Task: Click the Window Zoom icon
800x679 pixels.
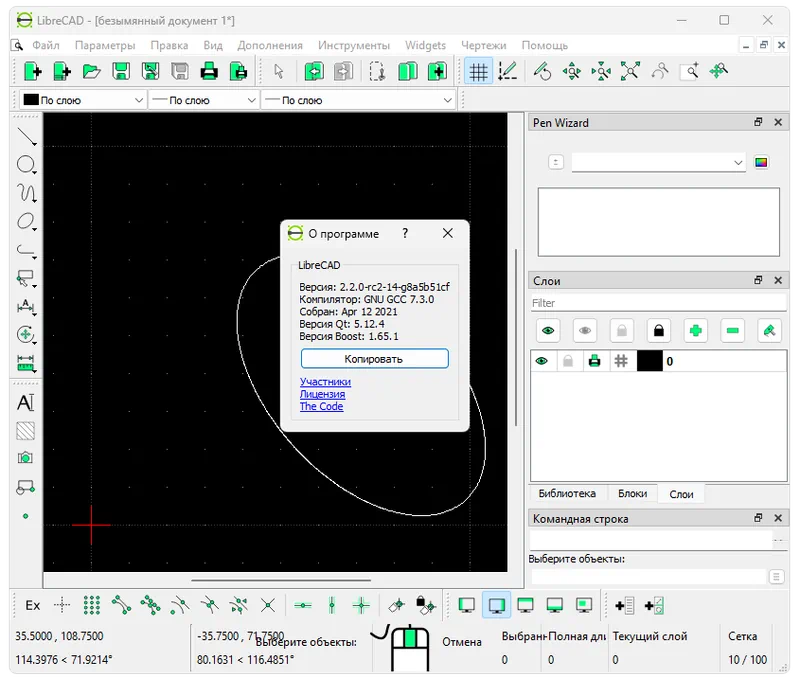Action: pyautogui.click(x=689, y=71)
